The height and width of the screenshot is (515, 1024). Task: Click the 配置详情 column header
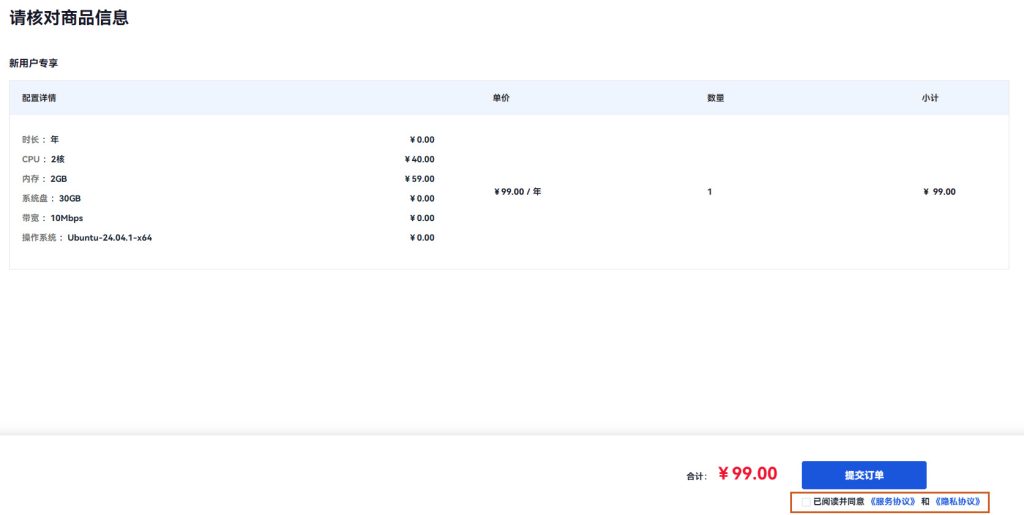[x=39, y=98]
